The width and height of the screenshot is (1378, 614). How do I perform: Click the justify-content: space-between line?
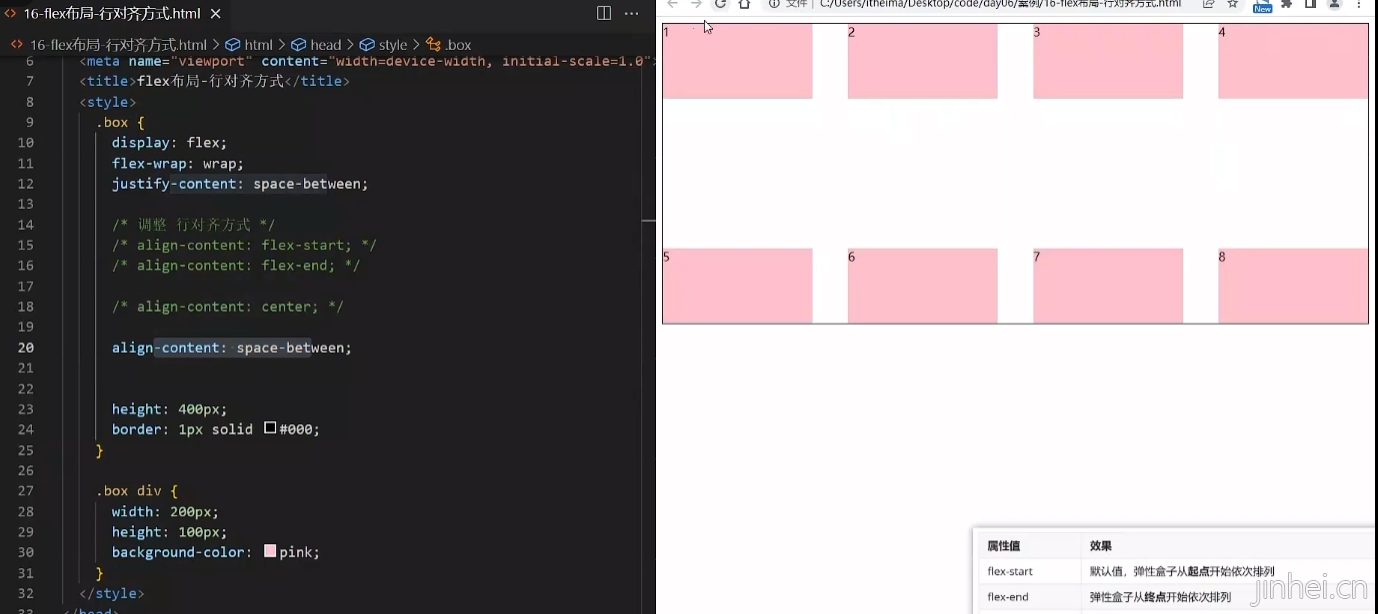(x=240, y=184)
